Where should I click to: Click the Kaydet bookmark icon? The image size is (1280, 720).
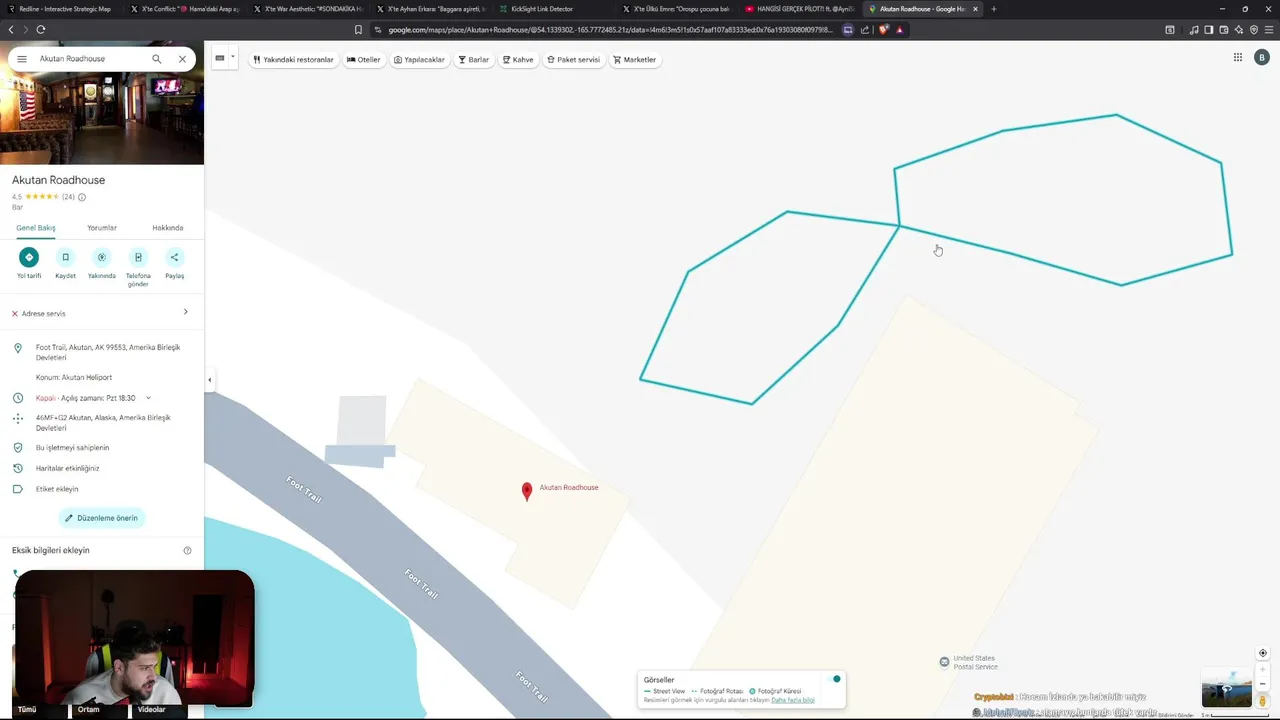(x=65, y=257)
